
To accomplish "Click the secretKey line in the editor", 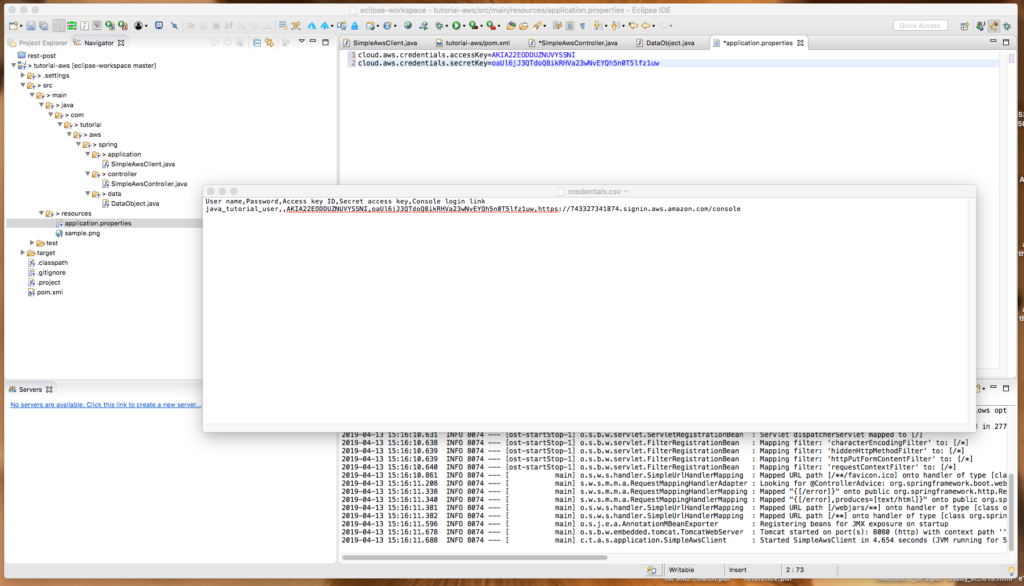I will click(508, 63).
